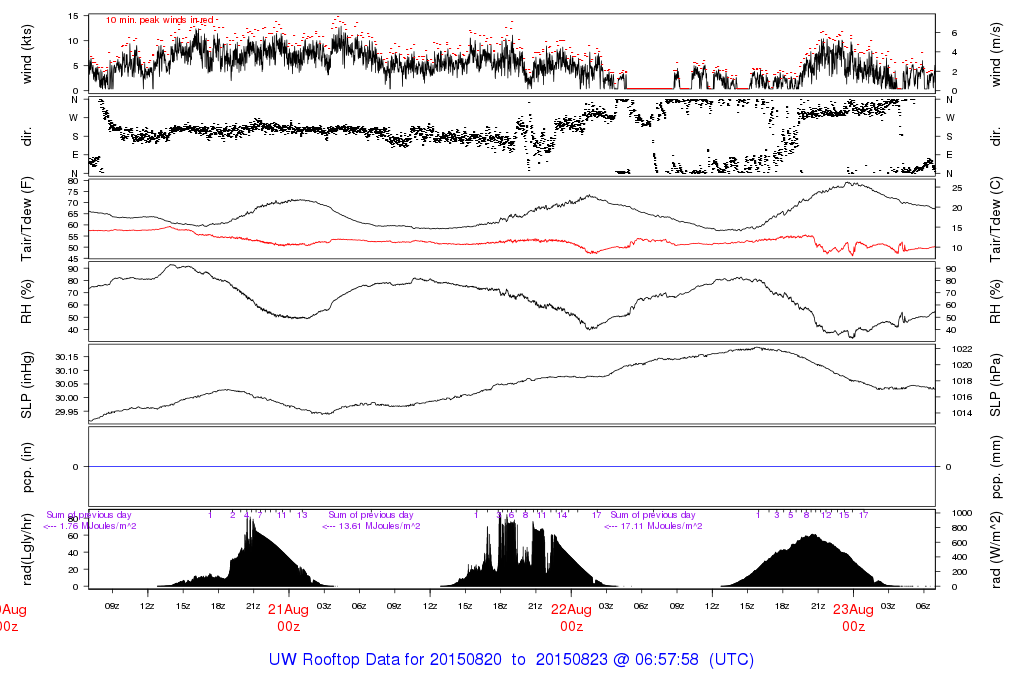Click the "SLP (hPa)" axis label
1024x700 pixels.
(x=996, y=385)
